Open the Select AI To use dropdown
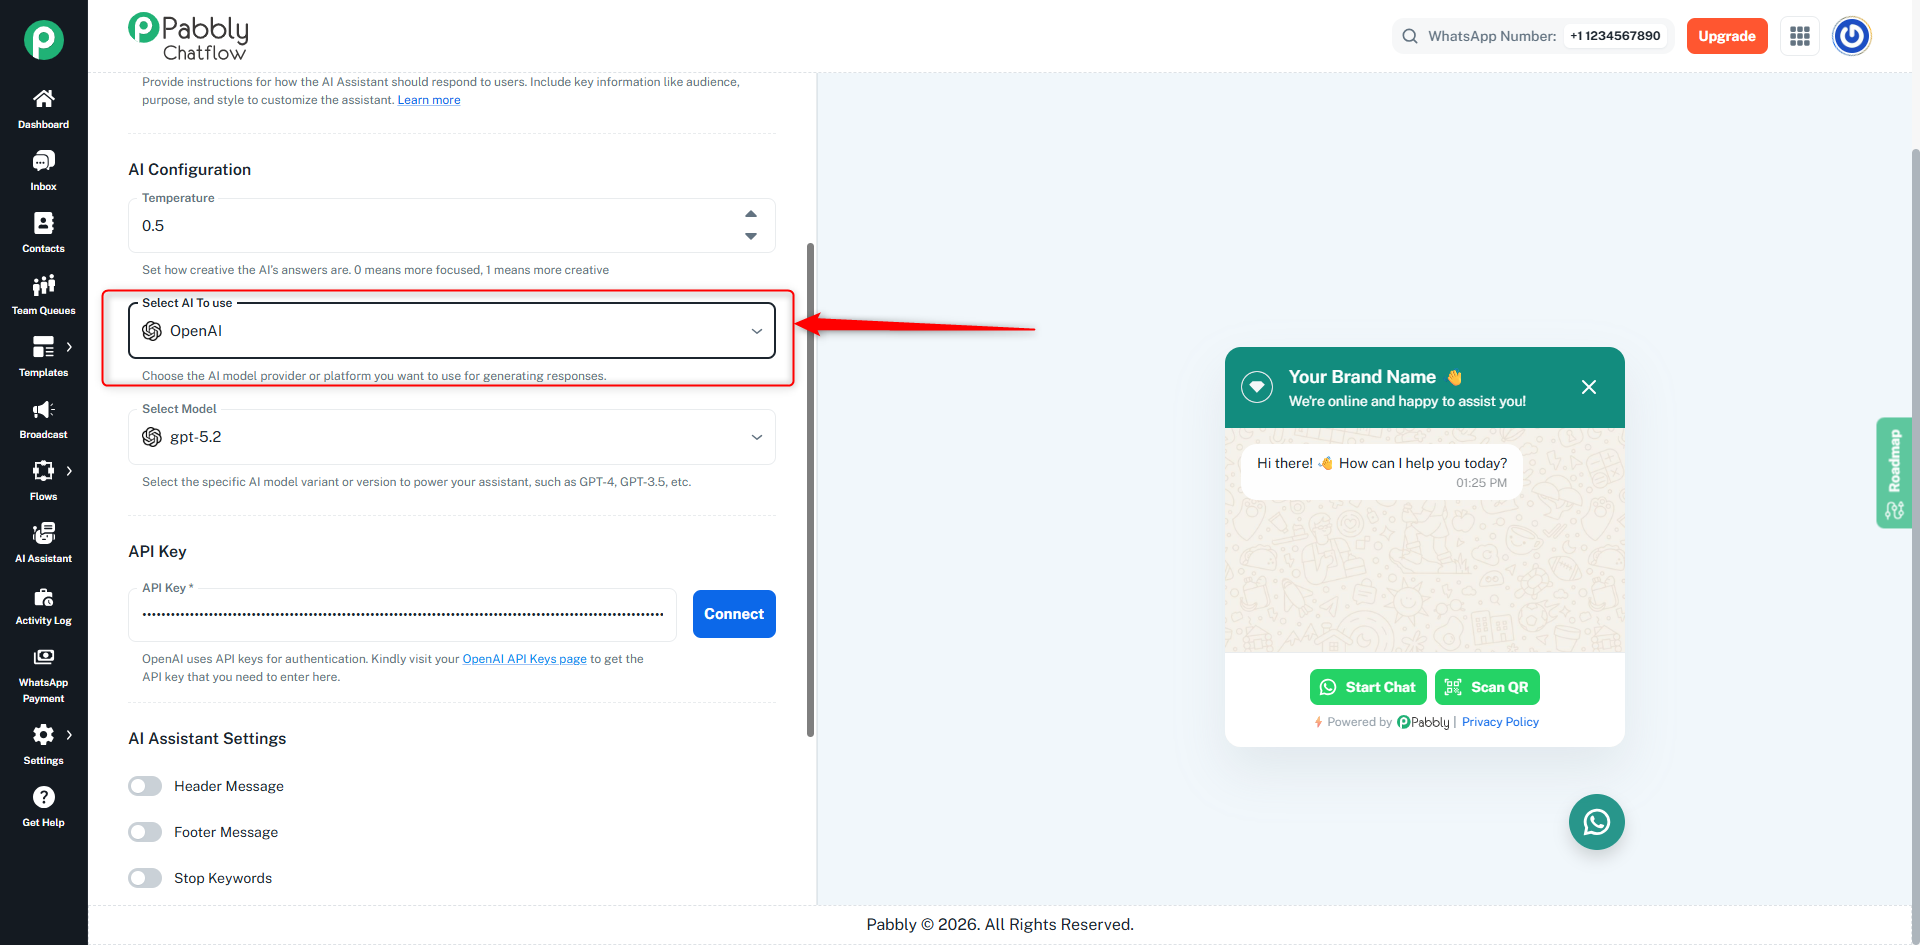Viewport: 1920px width, 945px height. [452, 331]
